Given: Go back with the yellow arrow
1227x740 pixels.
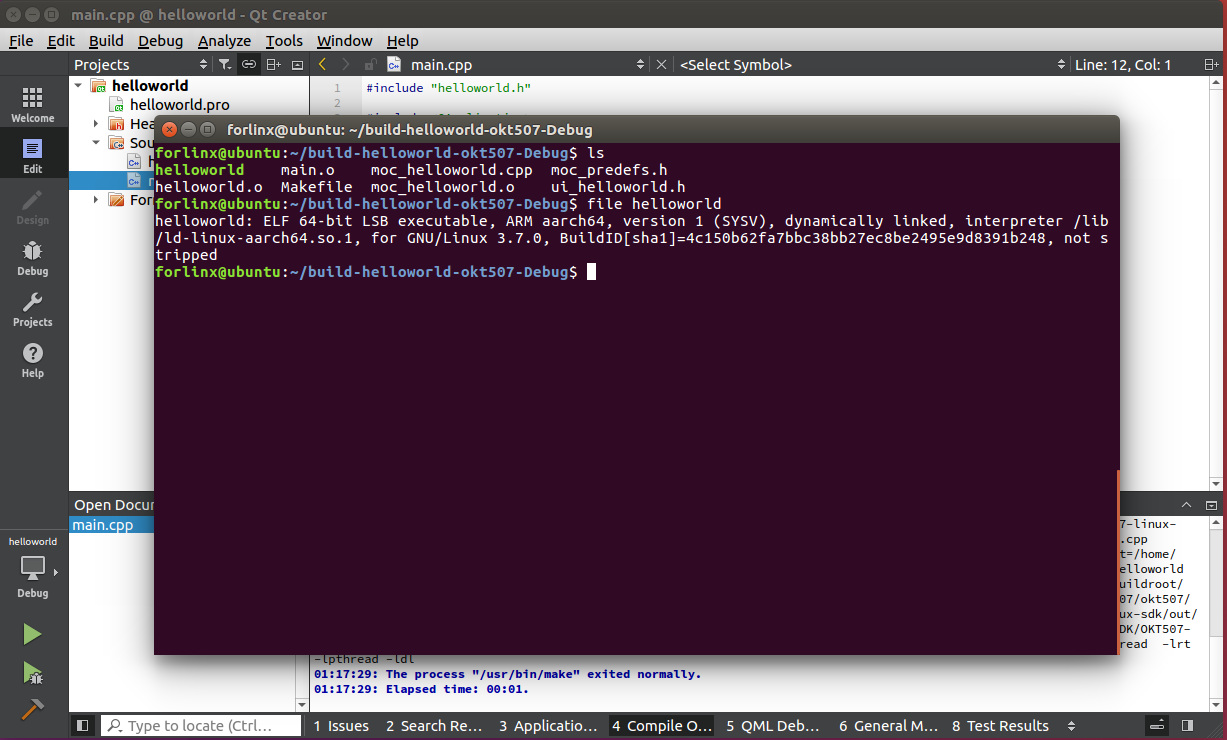Looking at the screenshot, I should click(x=322, y=65).
